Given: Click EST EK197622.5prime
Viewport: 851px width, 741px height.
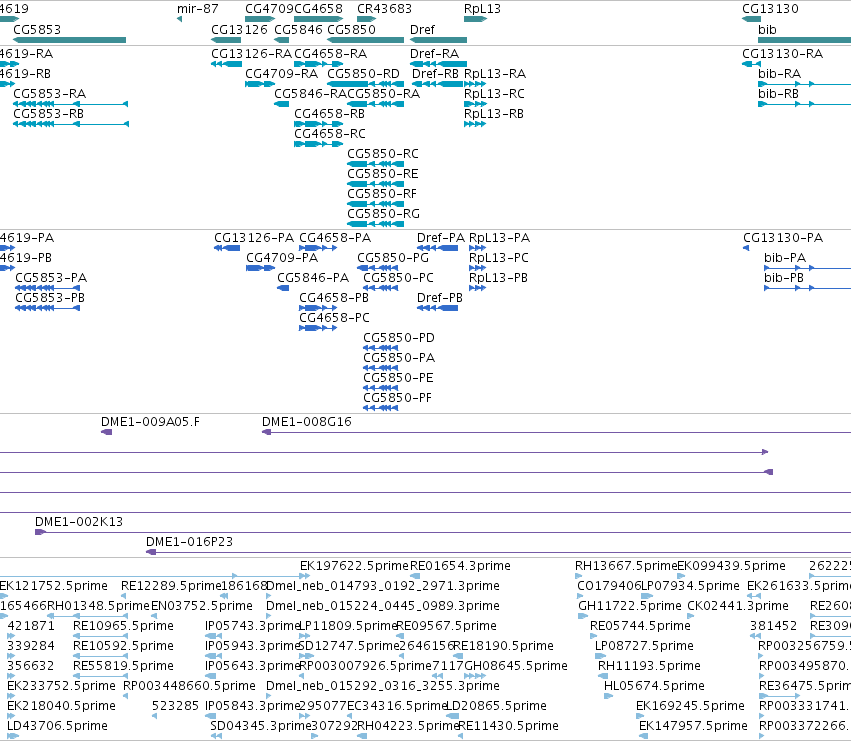Looking at the screenshot, I should click(x=354, y=566).
